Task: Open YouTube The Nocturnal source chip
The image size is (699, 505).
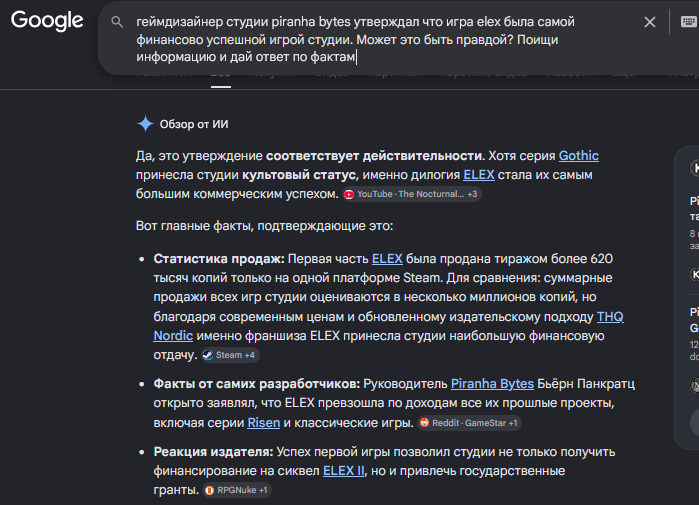Action: click(412, 194)
